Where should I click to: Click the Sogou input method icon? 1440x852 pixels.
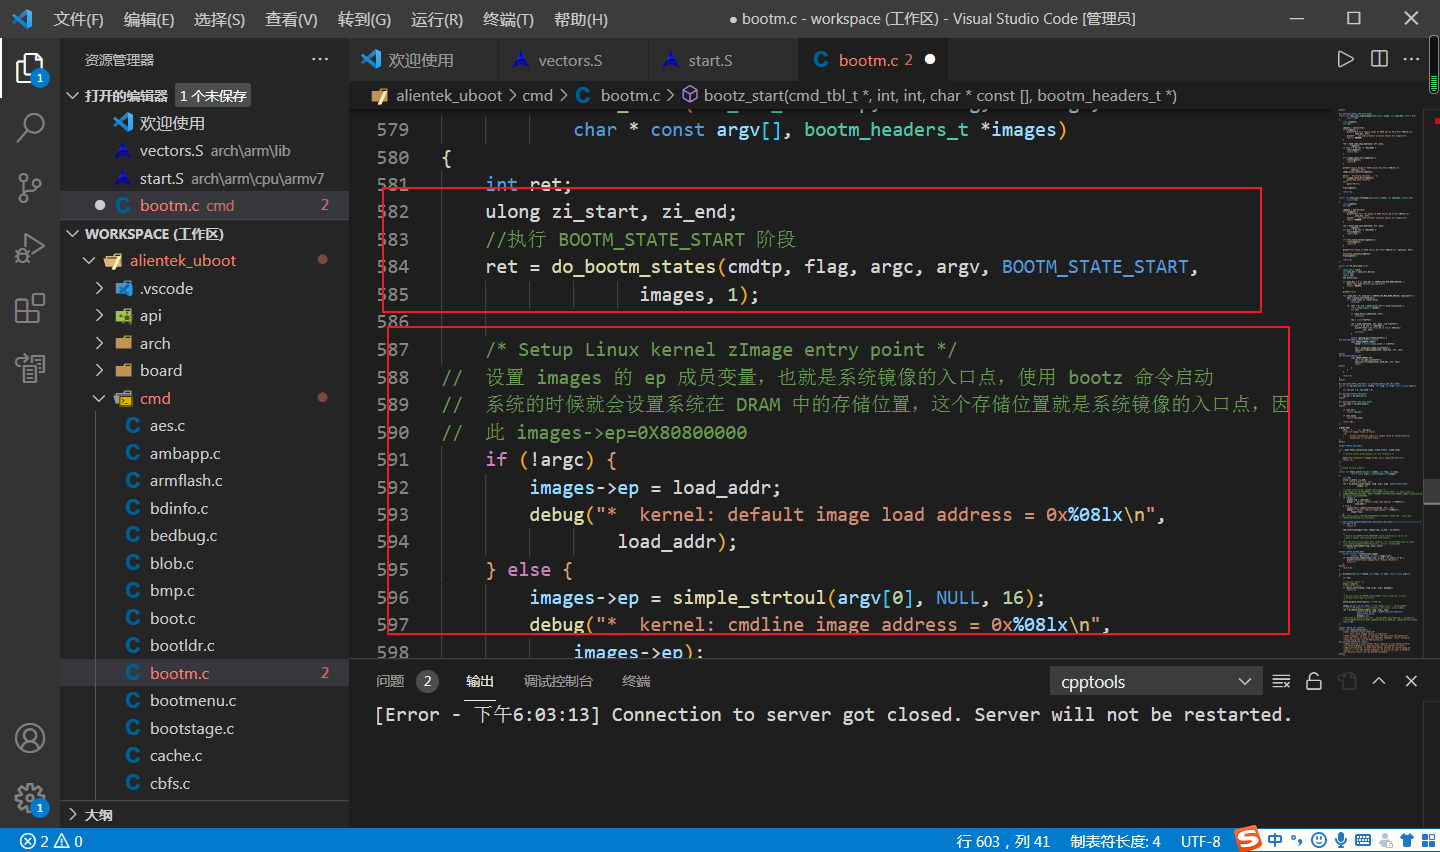click(x=1248, y=839)
